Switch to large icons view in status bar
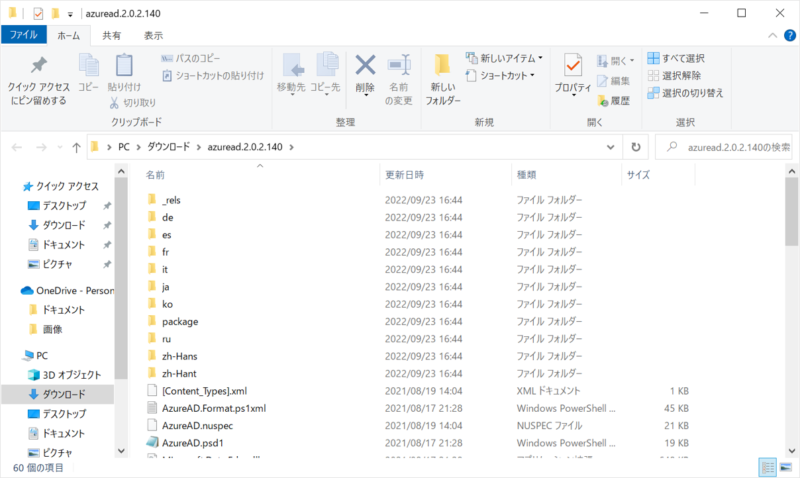800x478 pixels. point(786,467)
